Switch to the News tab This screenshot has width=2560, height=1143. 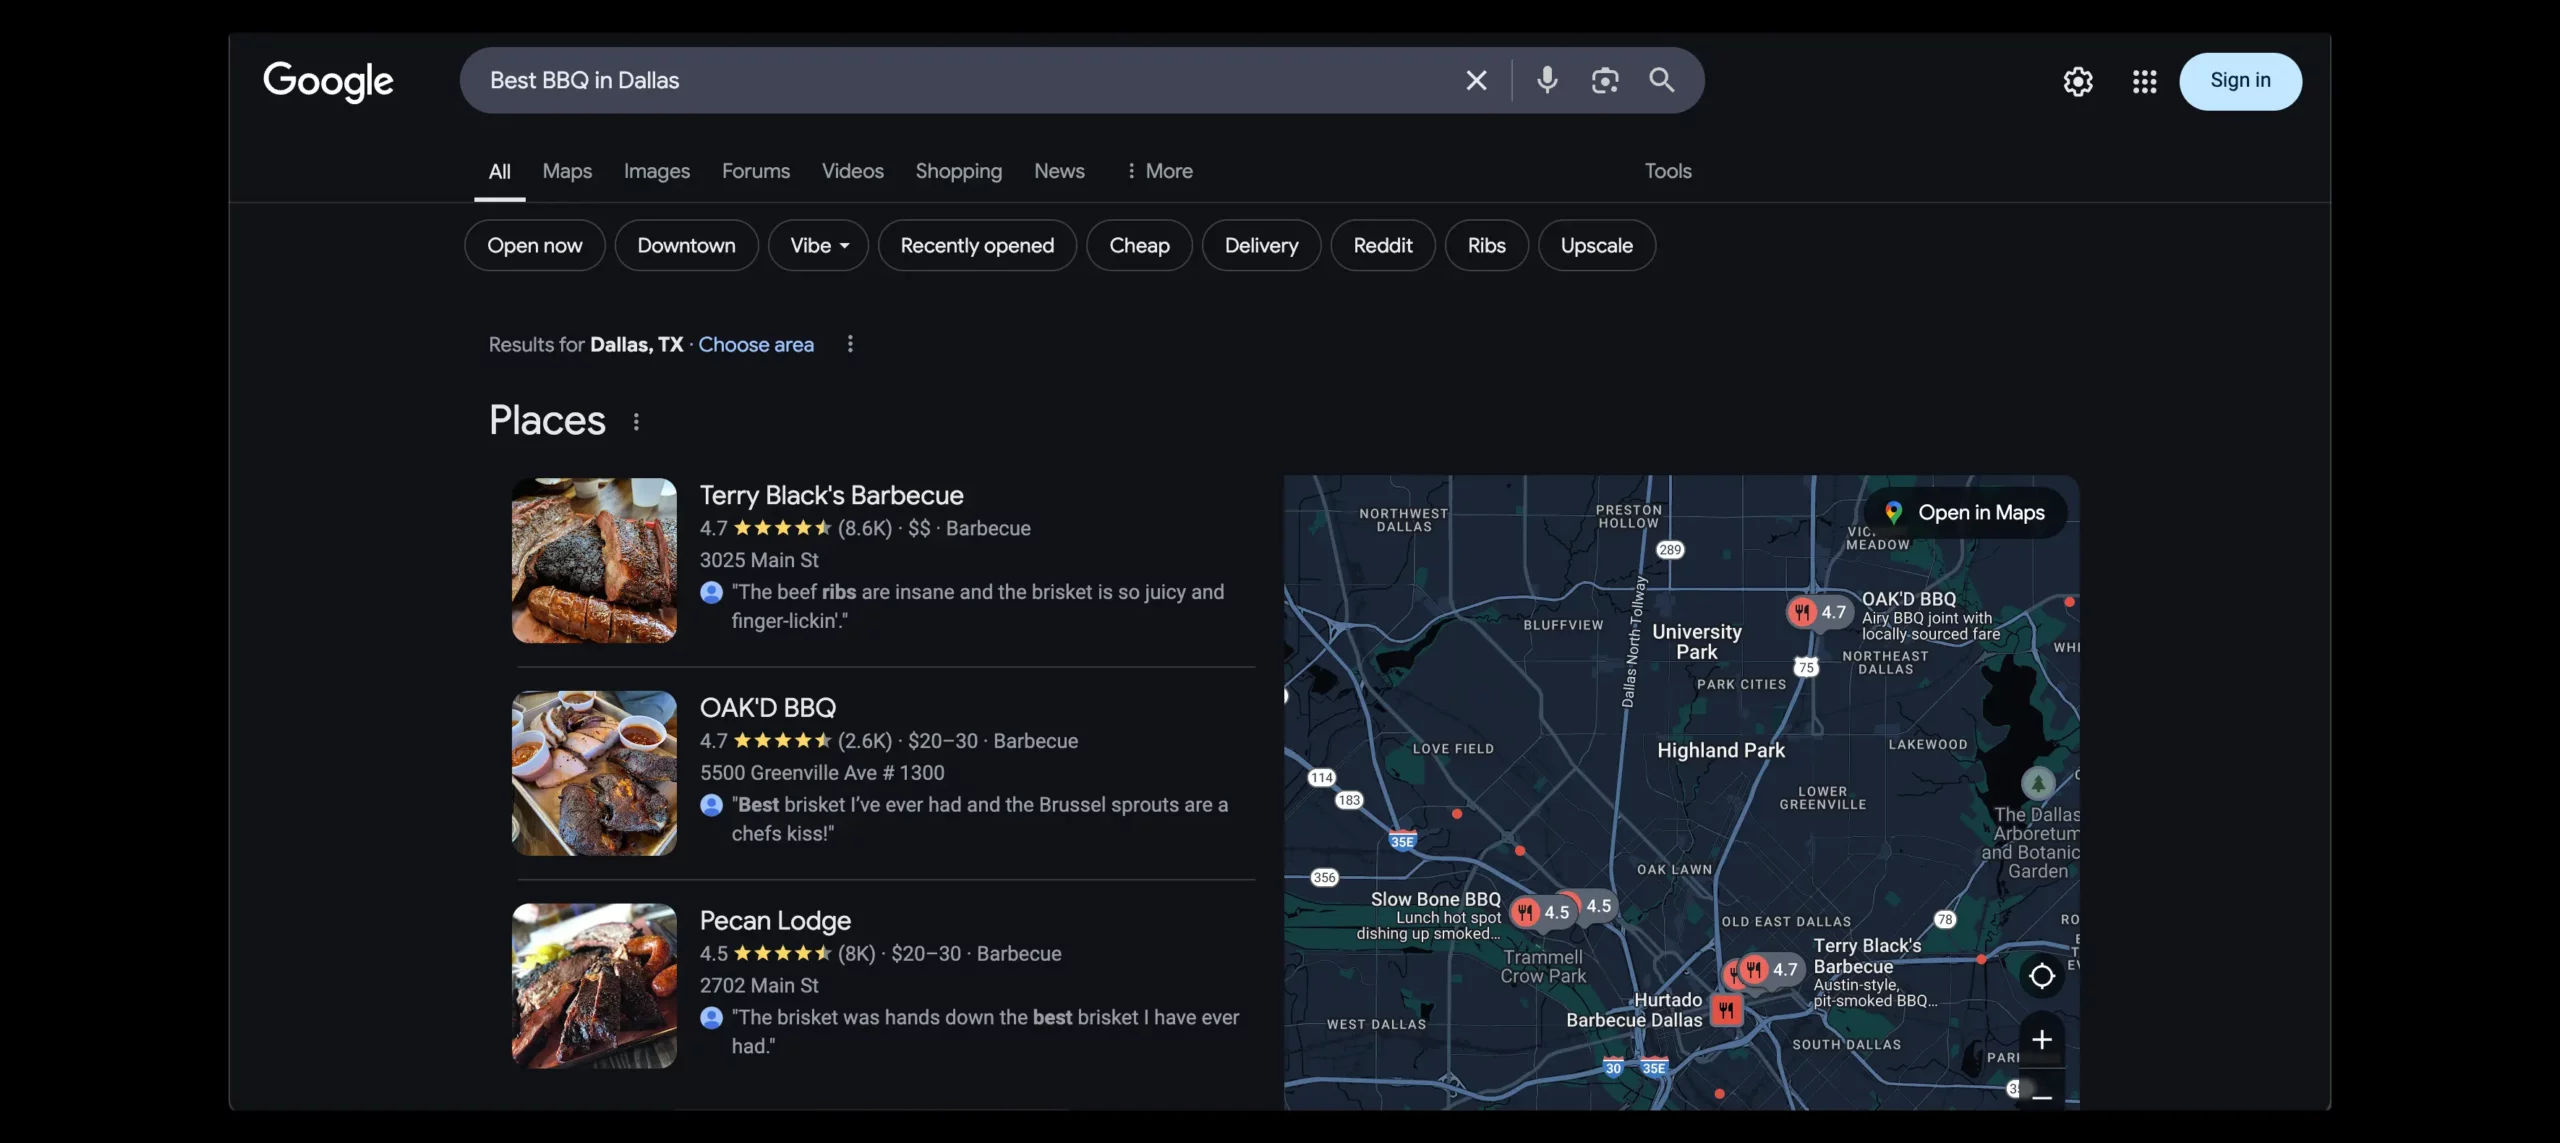[x=1059, y=171]
